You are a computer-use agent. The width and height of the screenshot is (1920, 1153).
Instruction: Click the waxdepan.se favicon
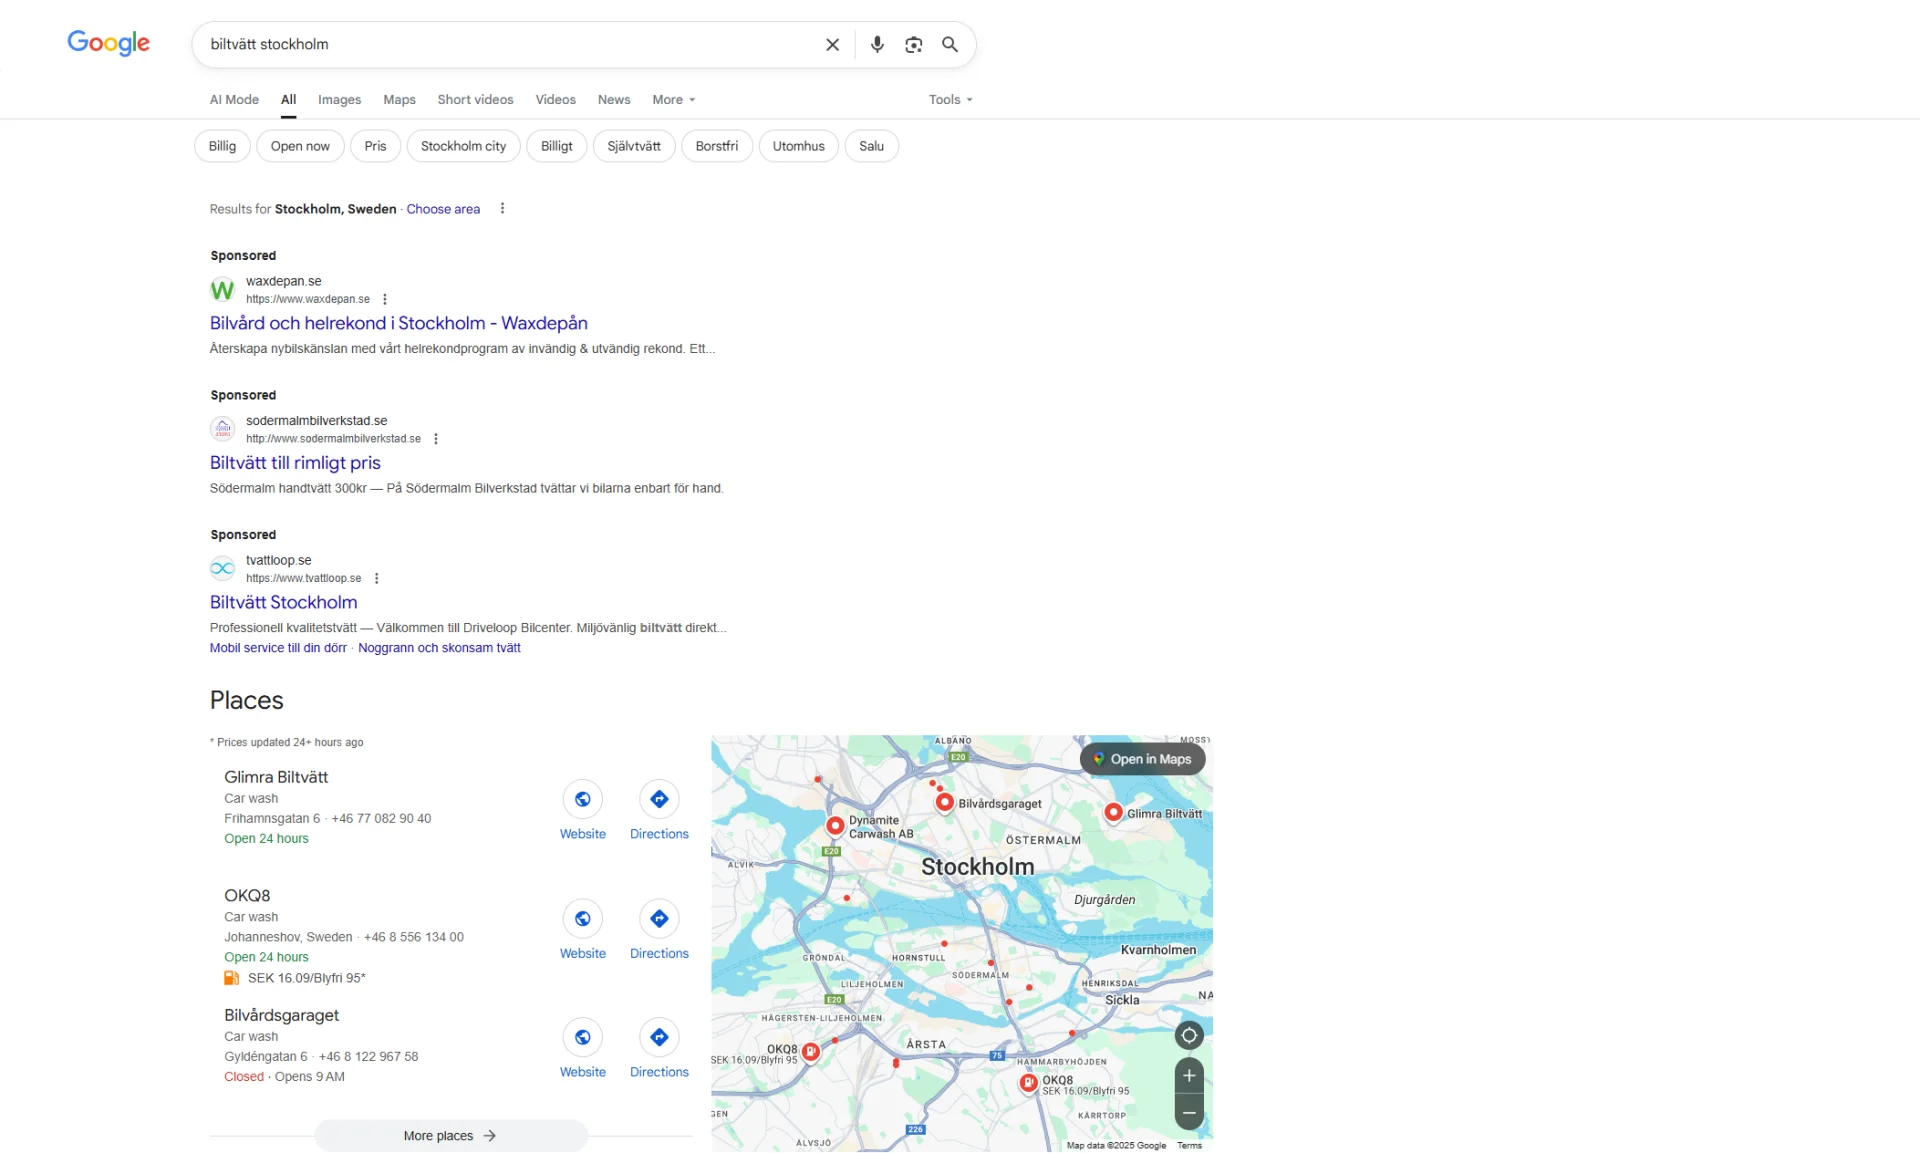[222, 290]
